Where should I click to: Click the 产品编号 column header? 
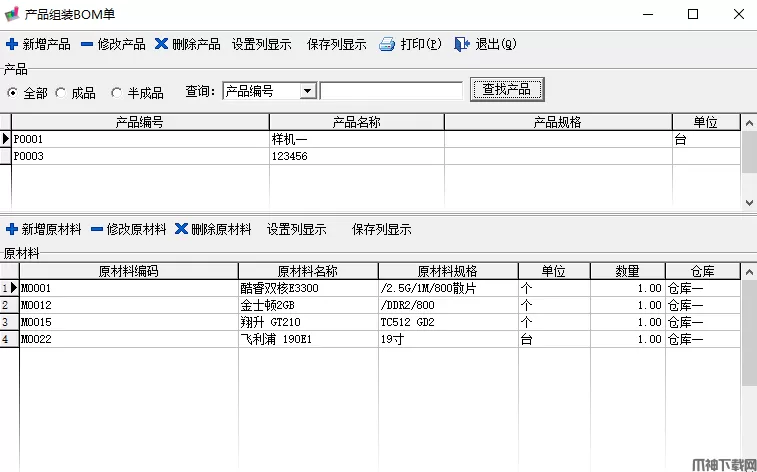click(x=140, y=122)
